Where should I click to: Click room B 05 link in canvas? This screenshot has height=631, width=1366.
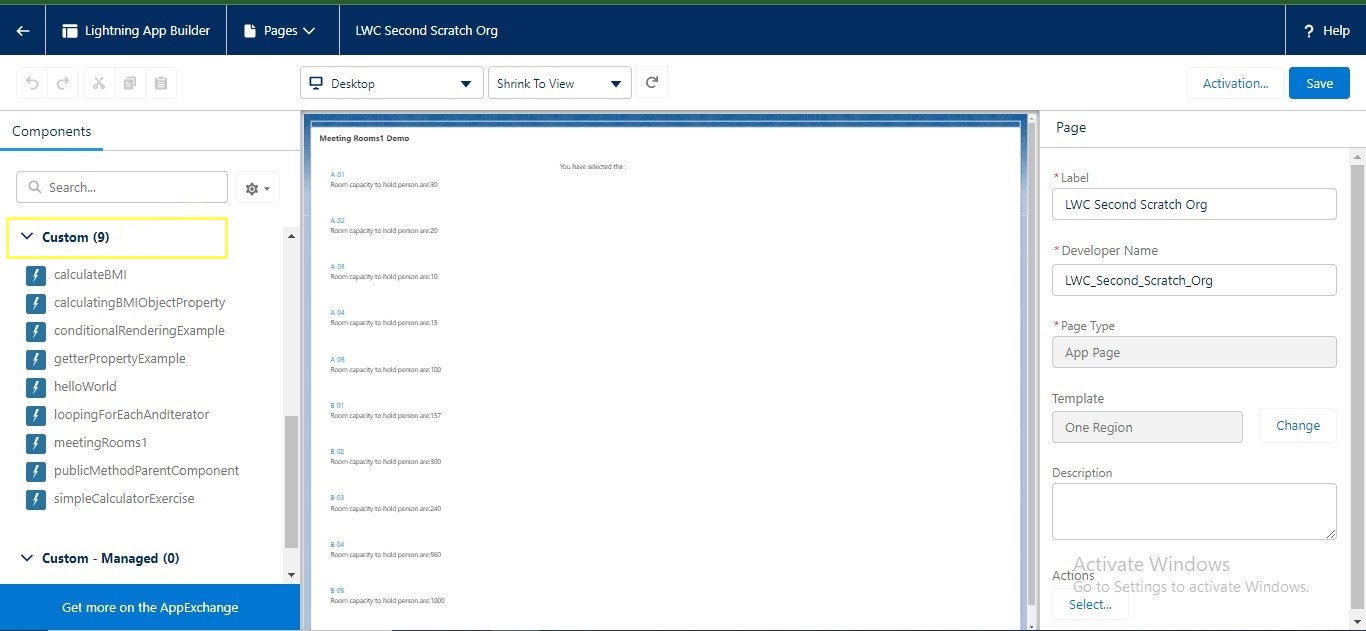(337, 591)
